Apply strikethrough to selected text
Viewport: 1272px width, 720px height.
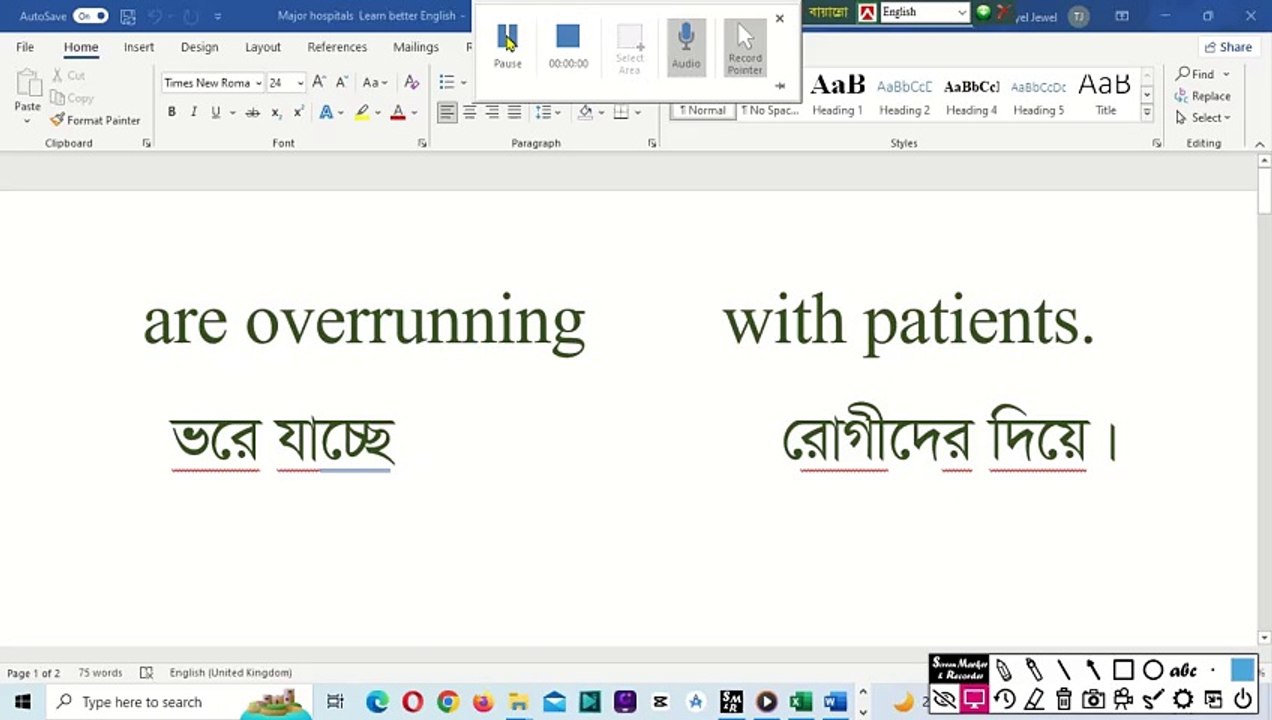pyautogui.click(x=252, y=112)
